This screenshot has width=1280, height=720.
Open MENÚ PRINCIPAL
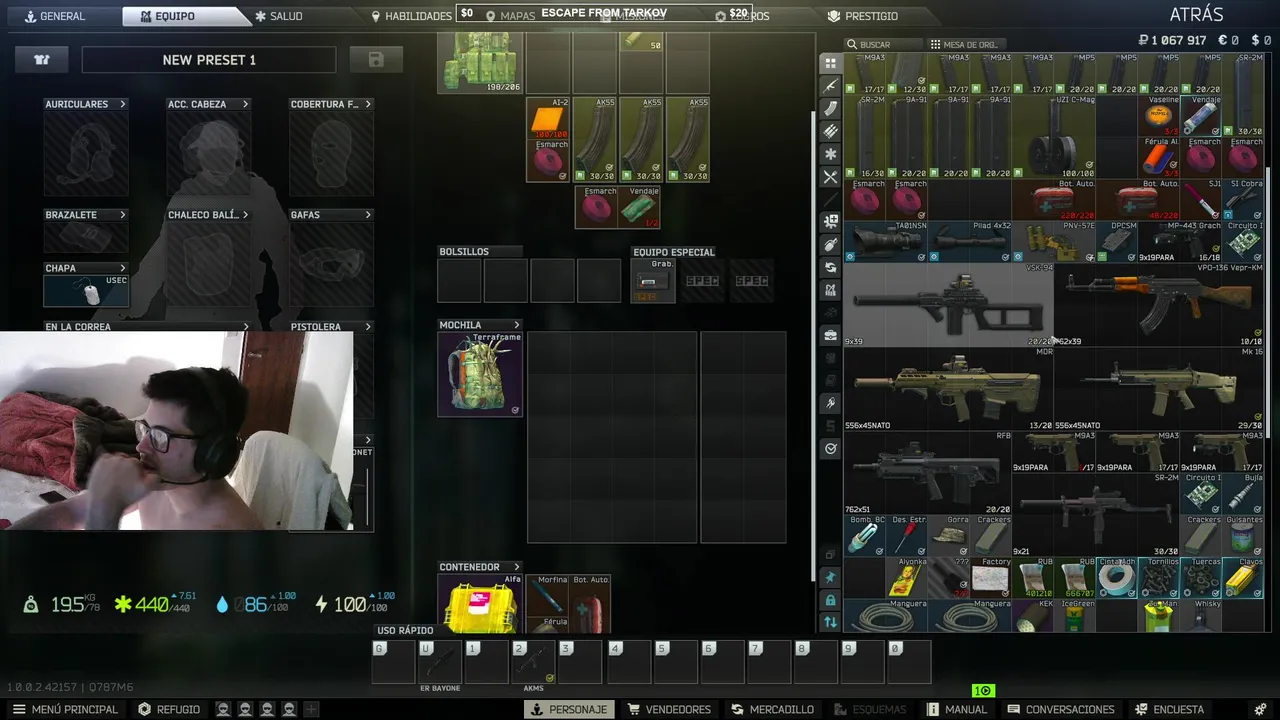pyautogui.click(x=65, y=709)
